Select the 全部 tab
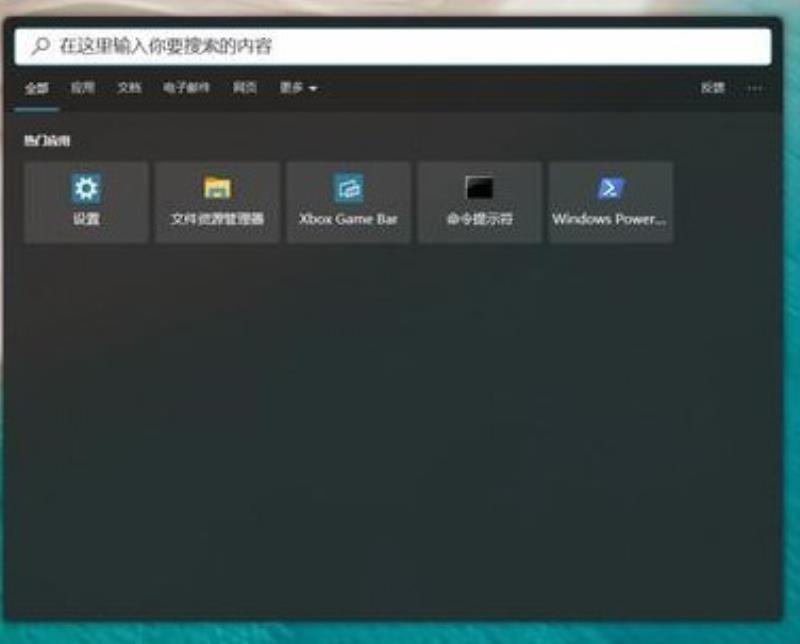Image resolution: width=800 pixels, height=644 pixels. [x=37, y=88]
